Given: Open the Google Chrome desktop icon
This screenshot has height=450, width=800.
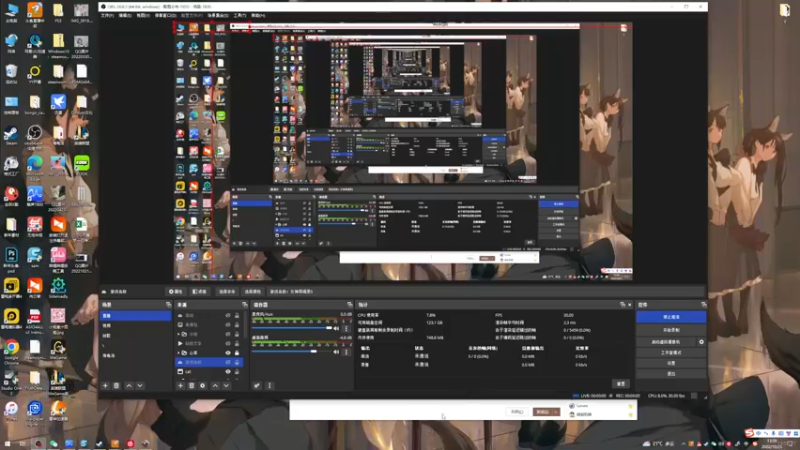Looking at the screenshot, I should point(11,349).
